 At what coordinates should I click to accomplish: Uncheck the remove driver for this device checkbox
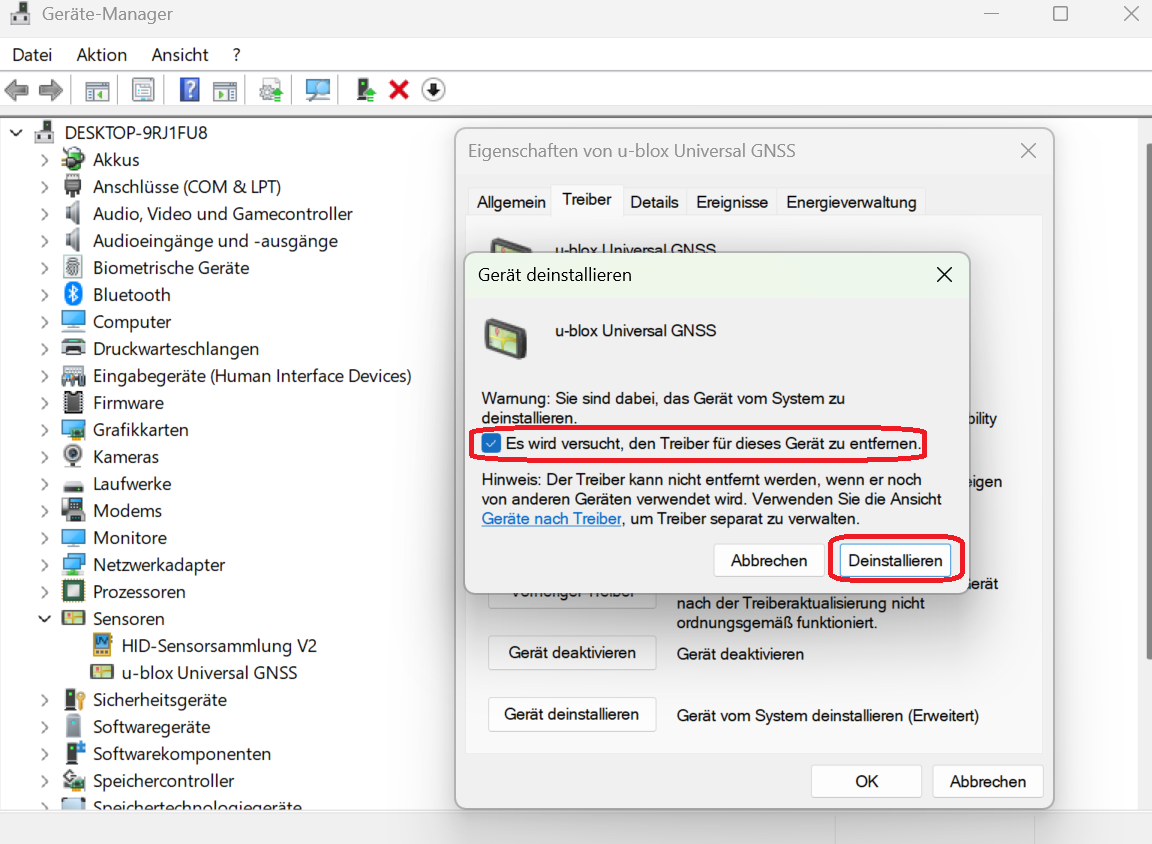(x=491, y=442)
